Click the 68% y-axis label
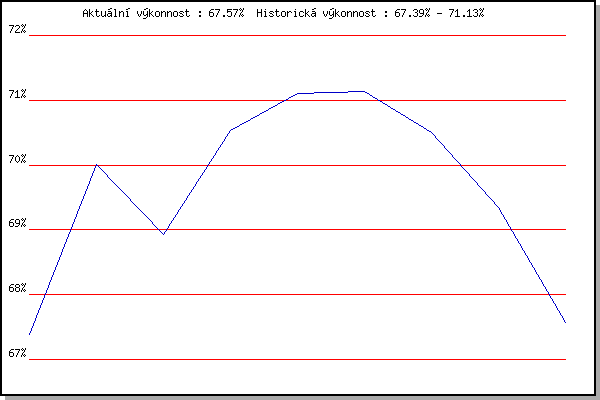Screen dimensions: 600x400 pyautogui.click(x=17, y=289)
